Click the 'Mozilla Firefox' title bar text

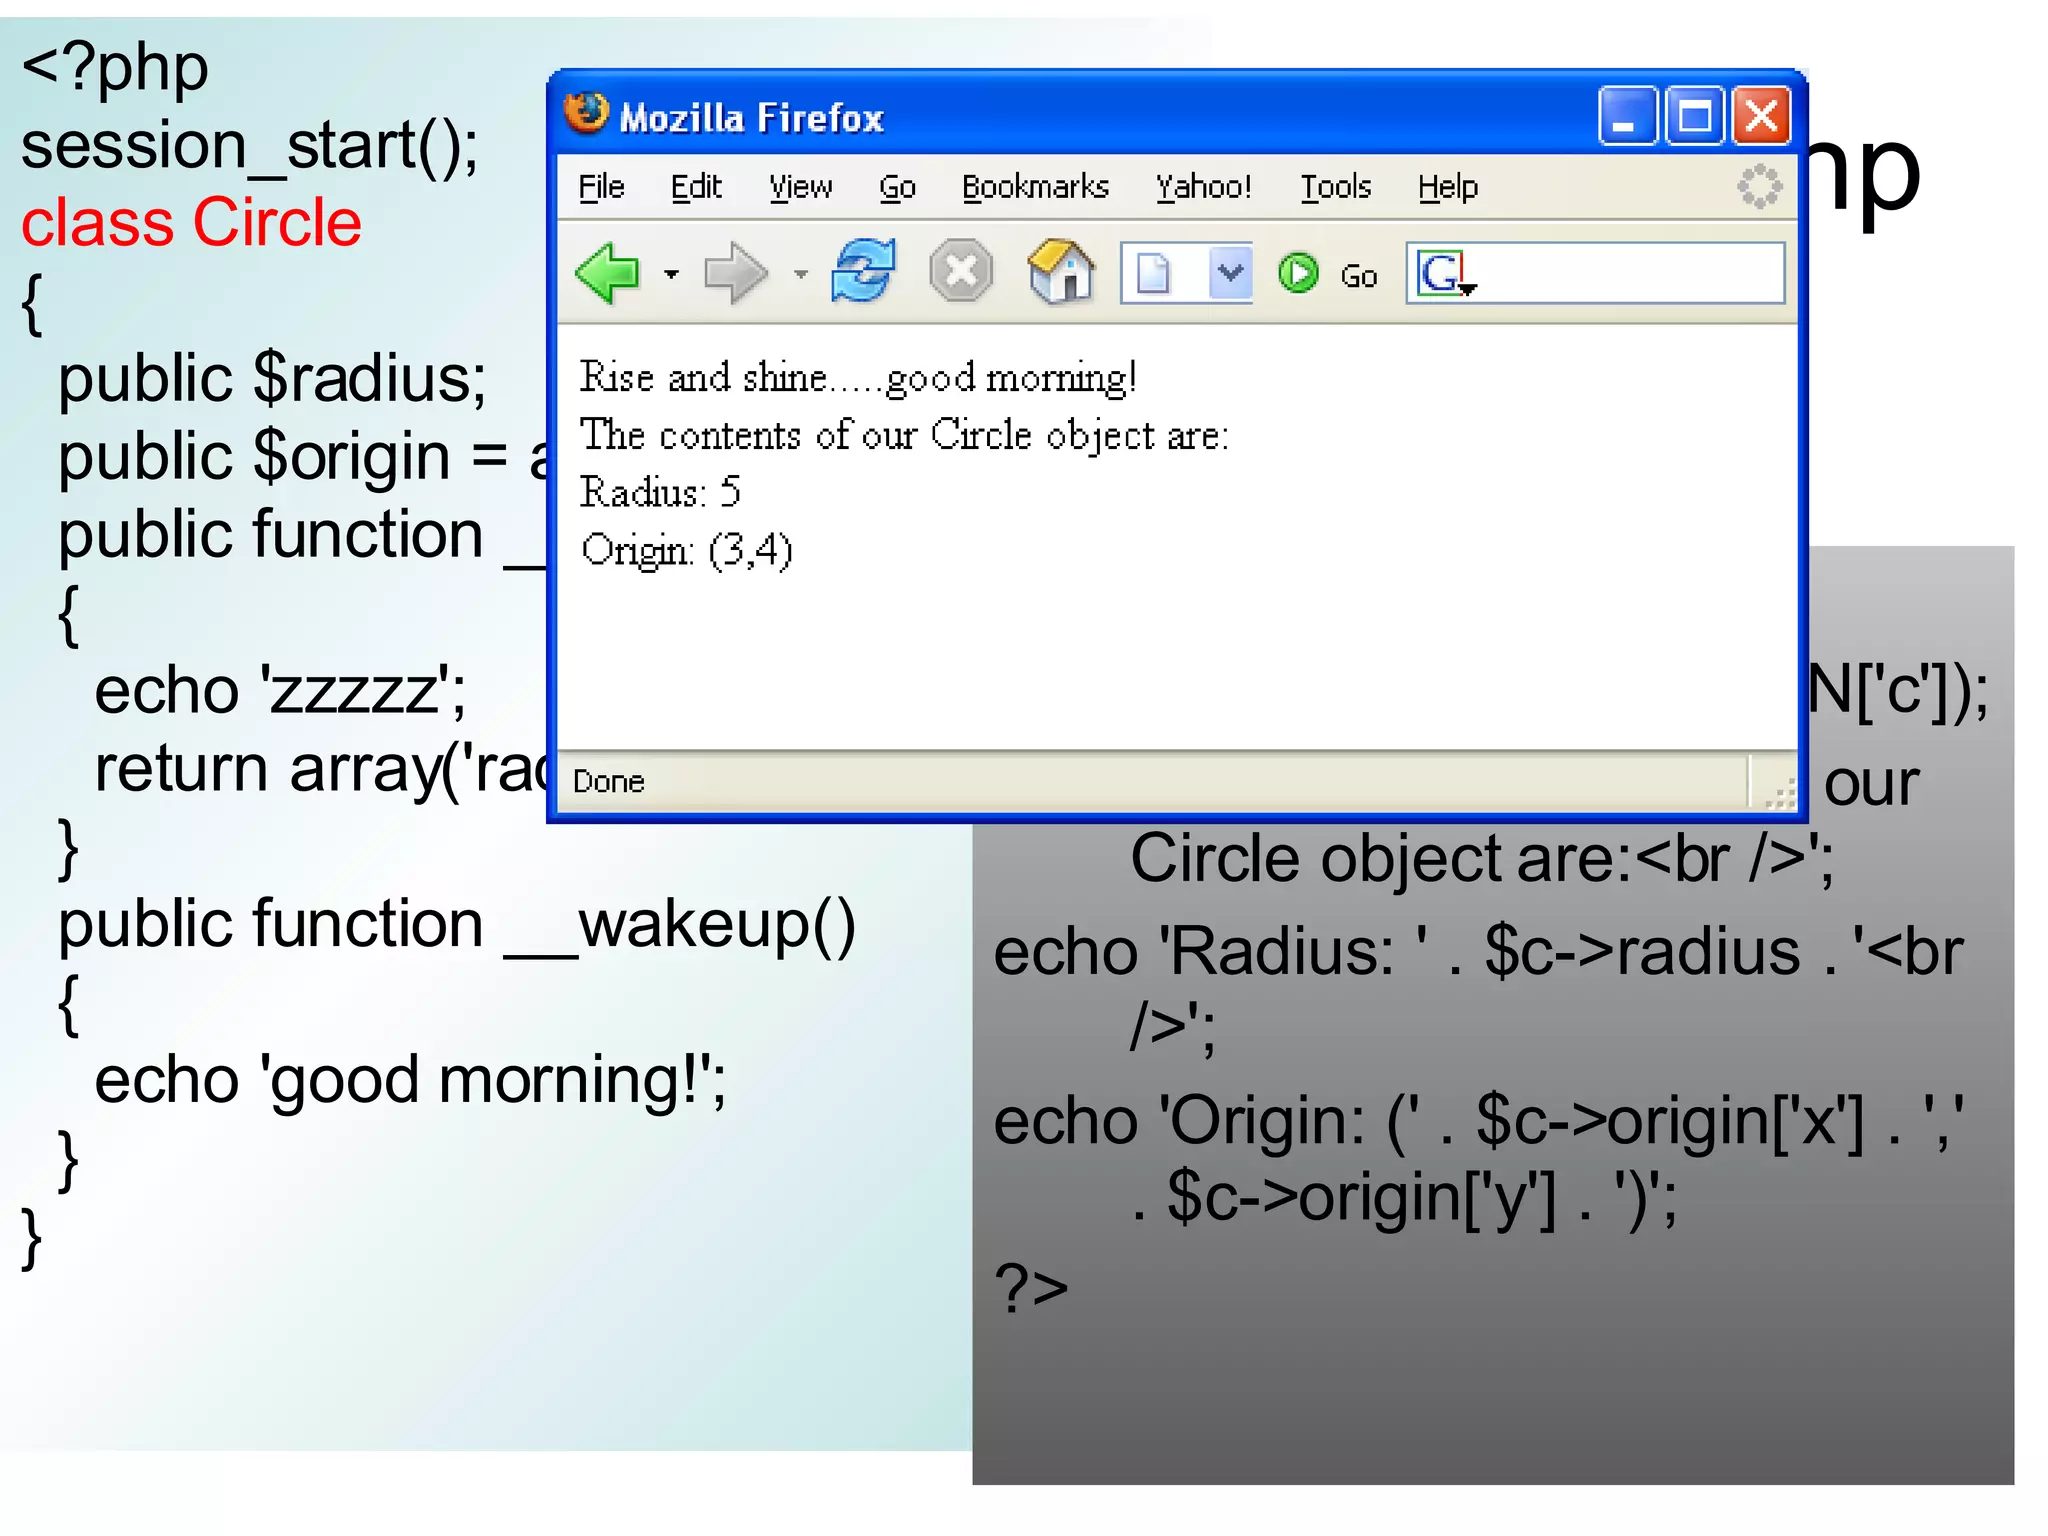pyautogui.click(x=751, y=118)
